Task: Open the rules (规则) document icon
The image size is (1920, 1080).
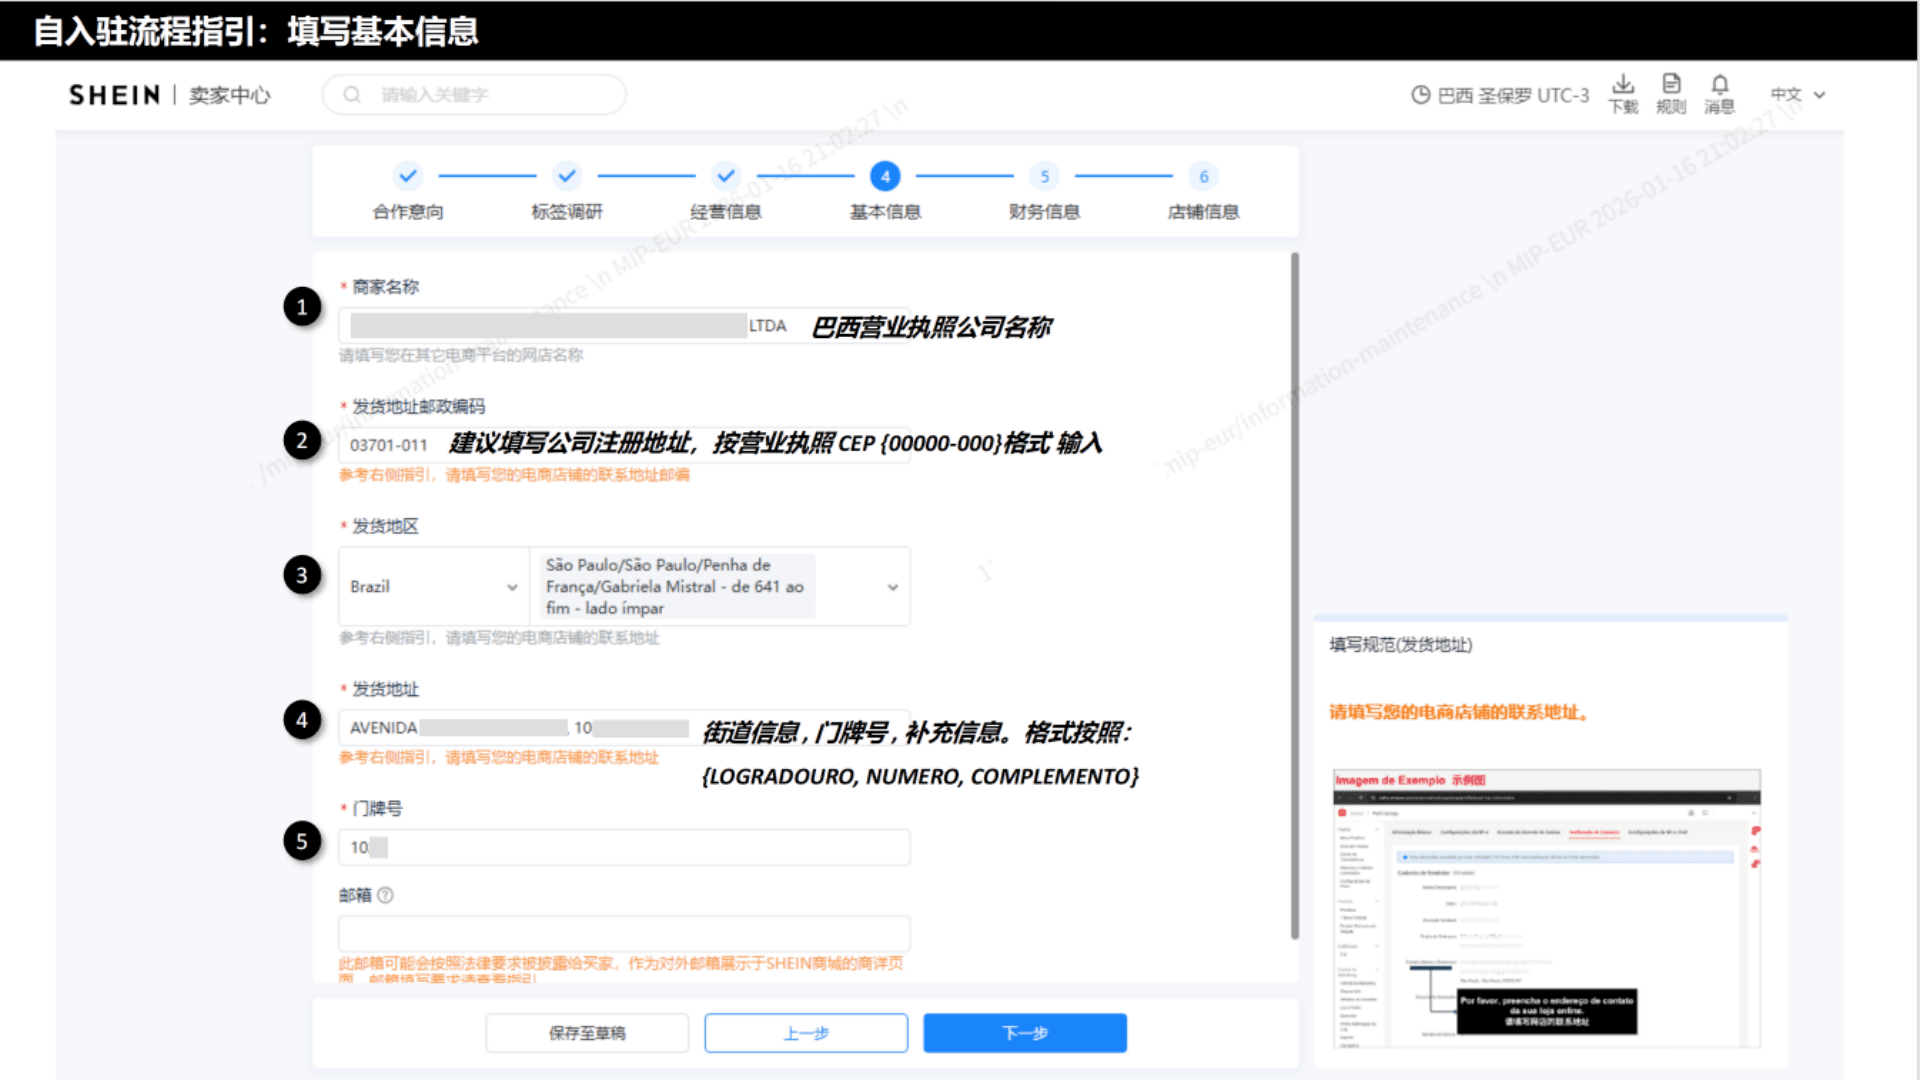Action: [1671, 85]
